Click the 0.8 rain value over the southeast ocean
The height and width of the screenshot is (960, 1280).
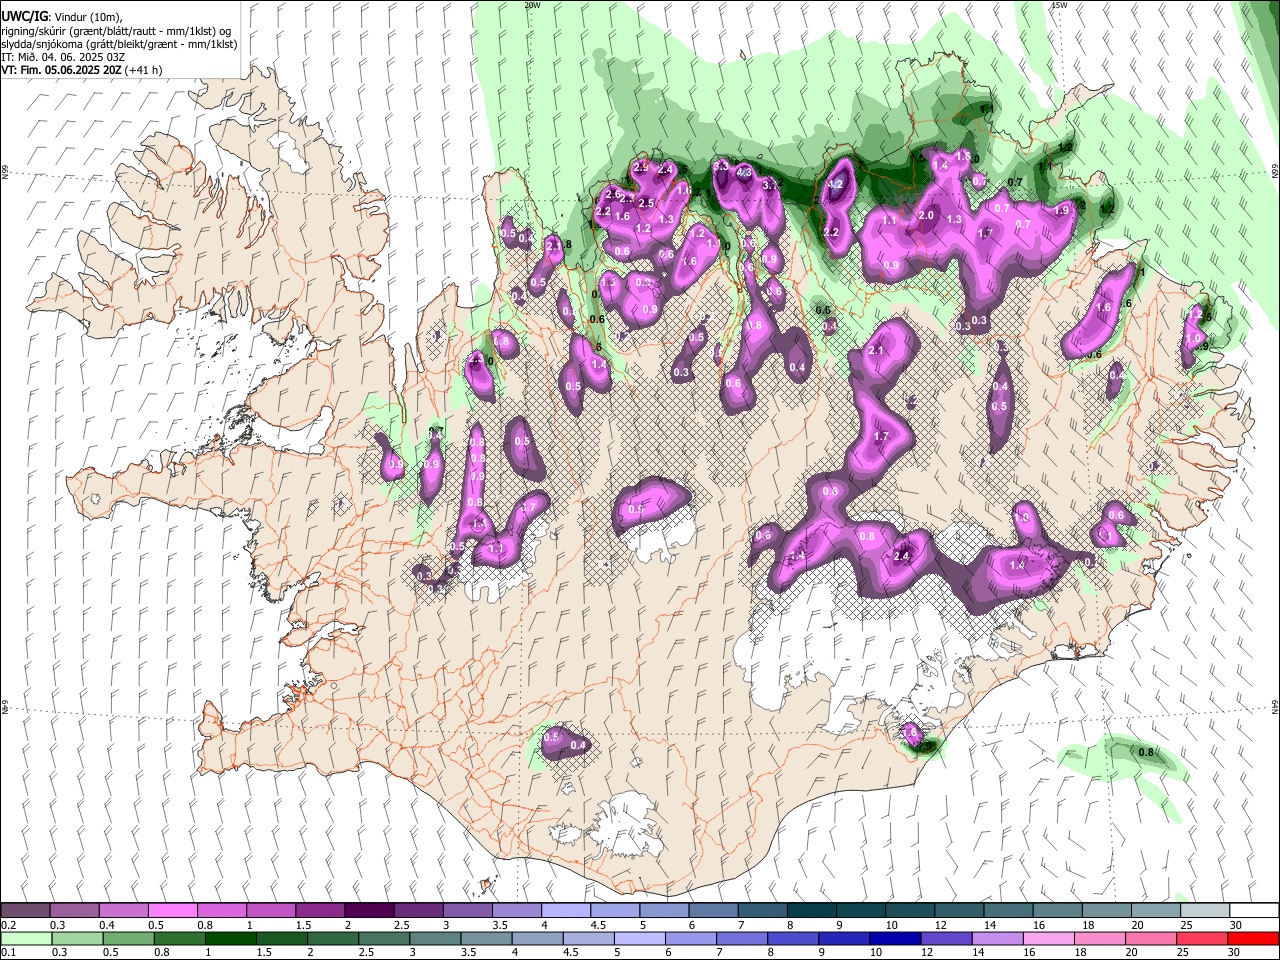point(1147,752)
